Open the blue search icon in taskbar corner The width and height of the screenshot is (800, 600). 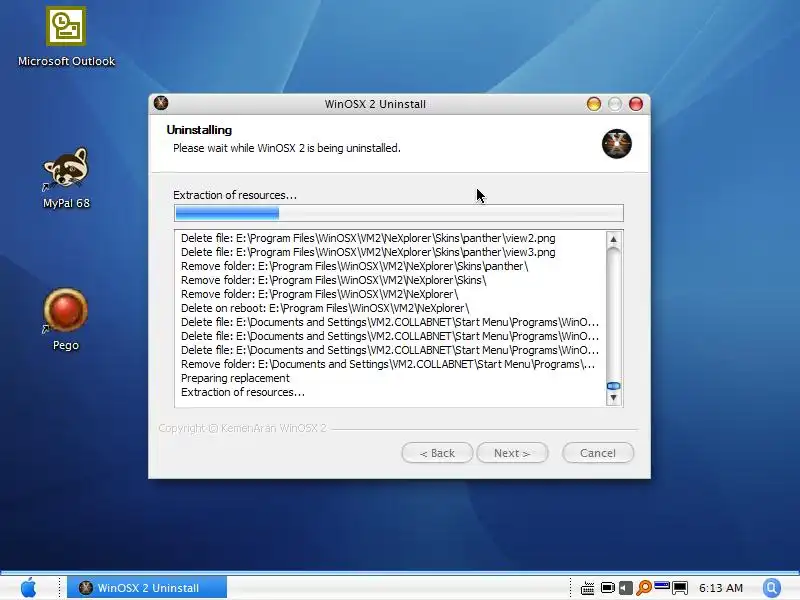coord(772,588)
